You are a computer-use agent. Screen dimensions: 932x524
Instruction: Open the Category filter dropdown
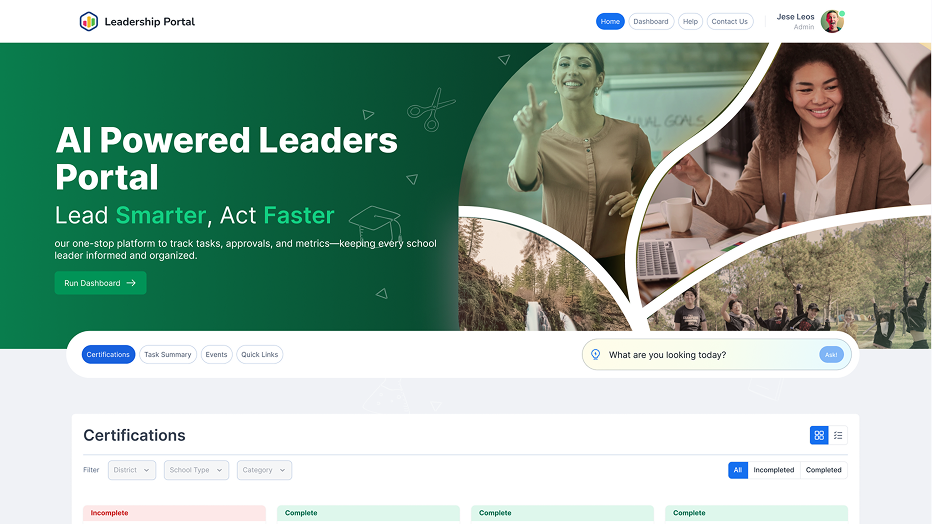pos(264,470)
